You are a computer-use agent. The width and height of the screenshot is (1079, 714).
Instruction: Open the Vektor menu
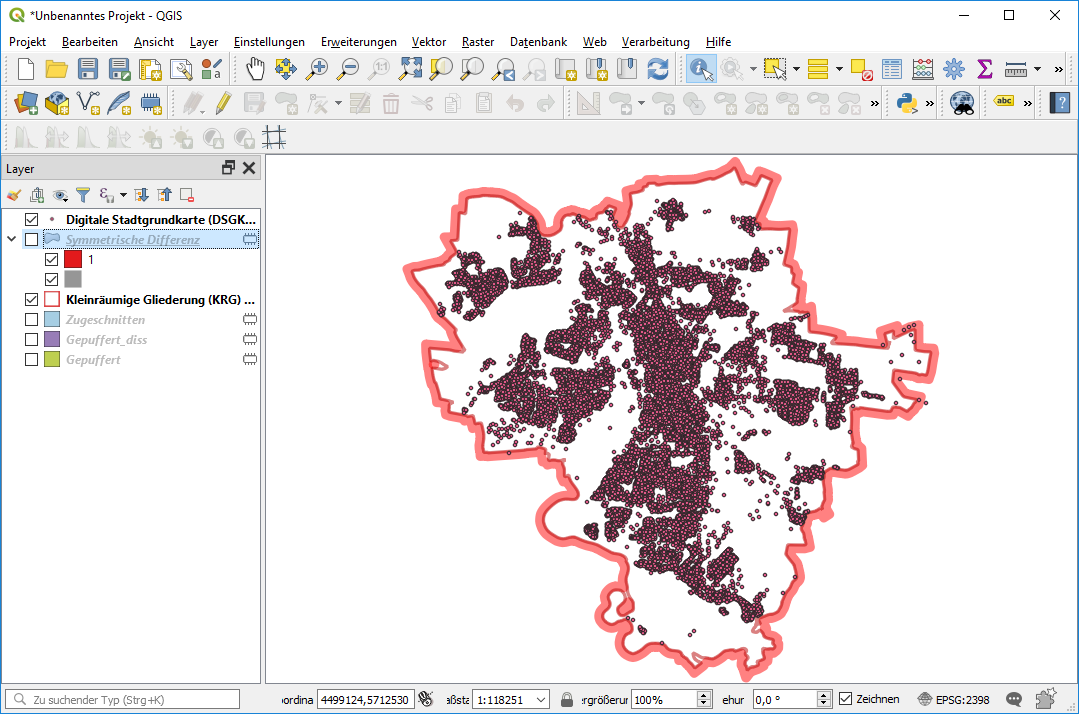pos(429,42)
